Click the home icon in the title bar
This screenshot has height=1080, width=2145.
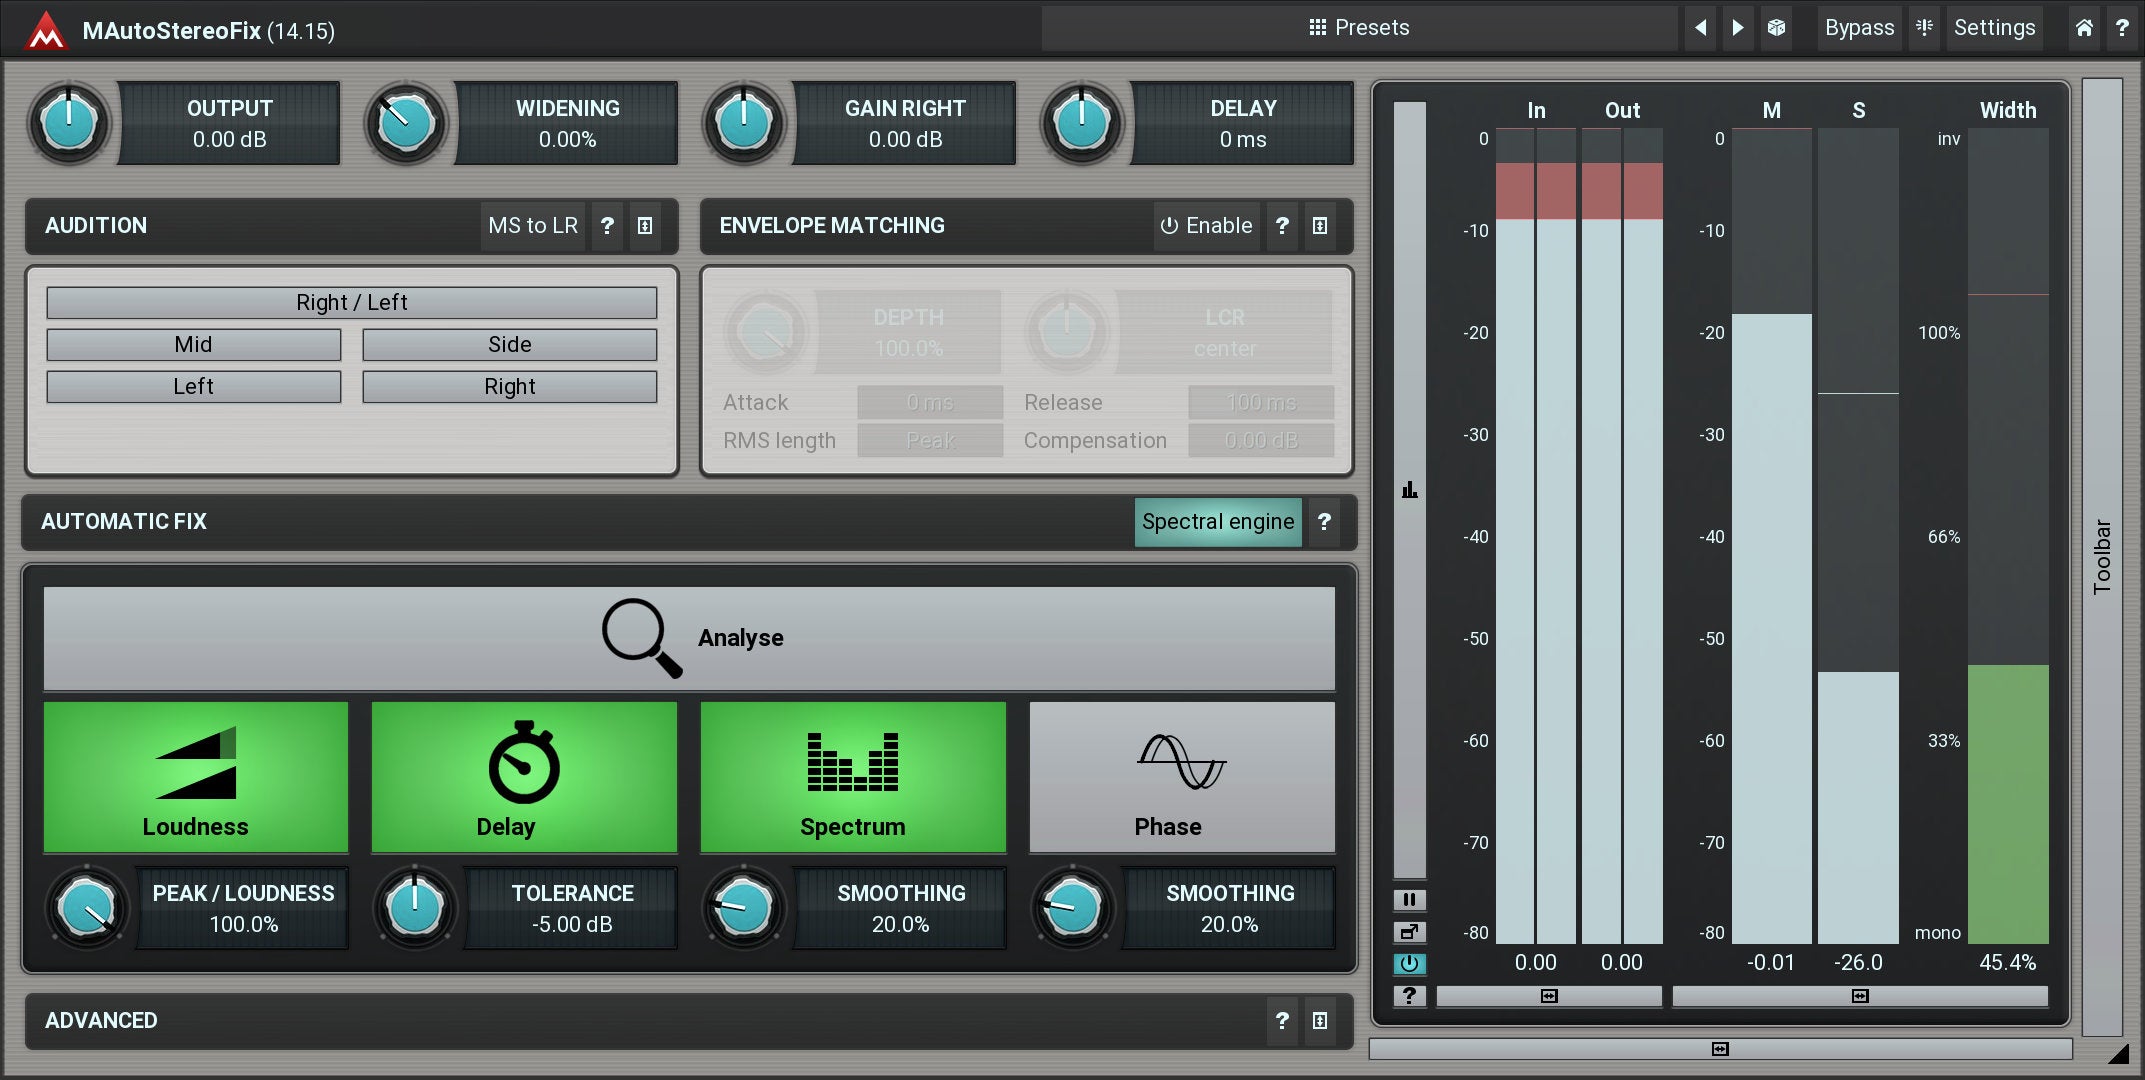coord(2084,28)
